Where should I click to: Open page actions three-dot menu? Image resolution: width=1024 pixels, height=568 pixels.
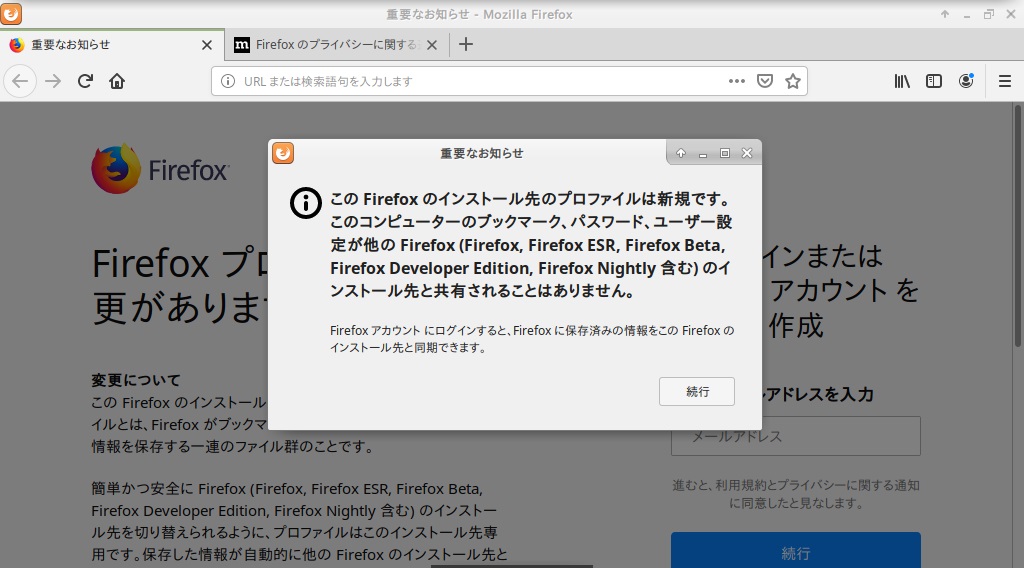[737, 81]
